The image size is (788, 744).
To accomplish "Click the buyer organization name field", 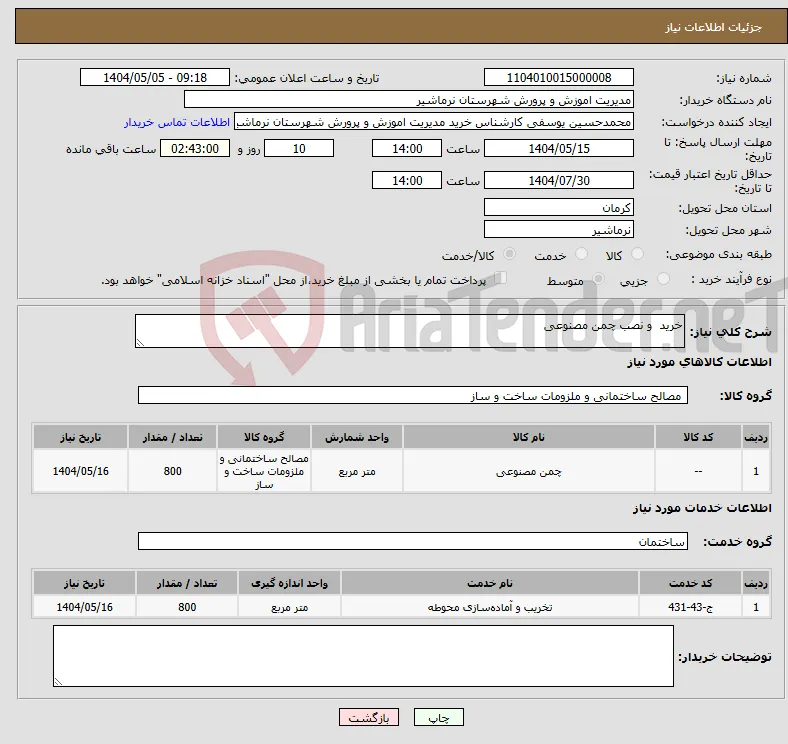I will (x=409, y=100).
